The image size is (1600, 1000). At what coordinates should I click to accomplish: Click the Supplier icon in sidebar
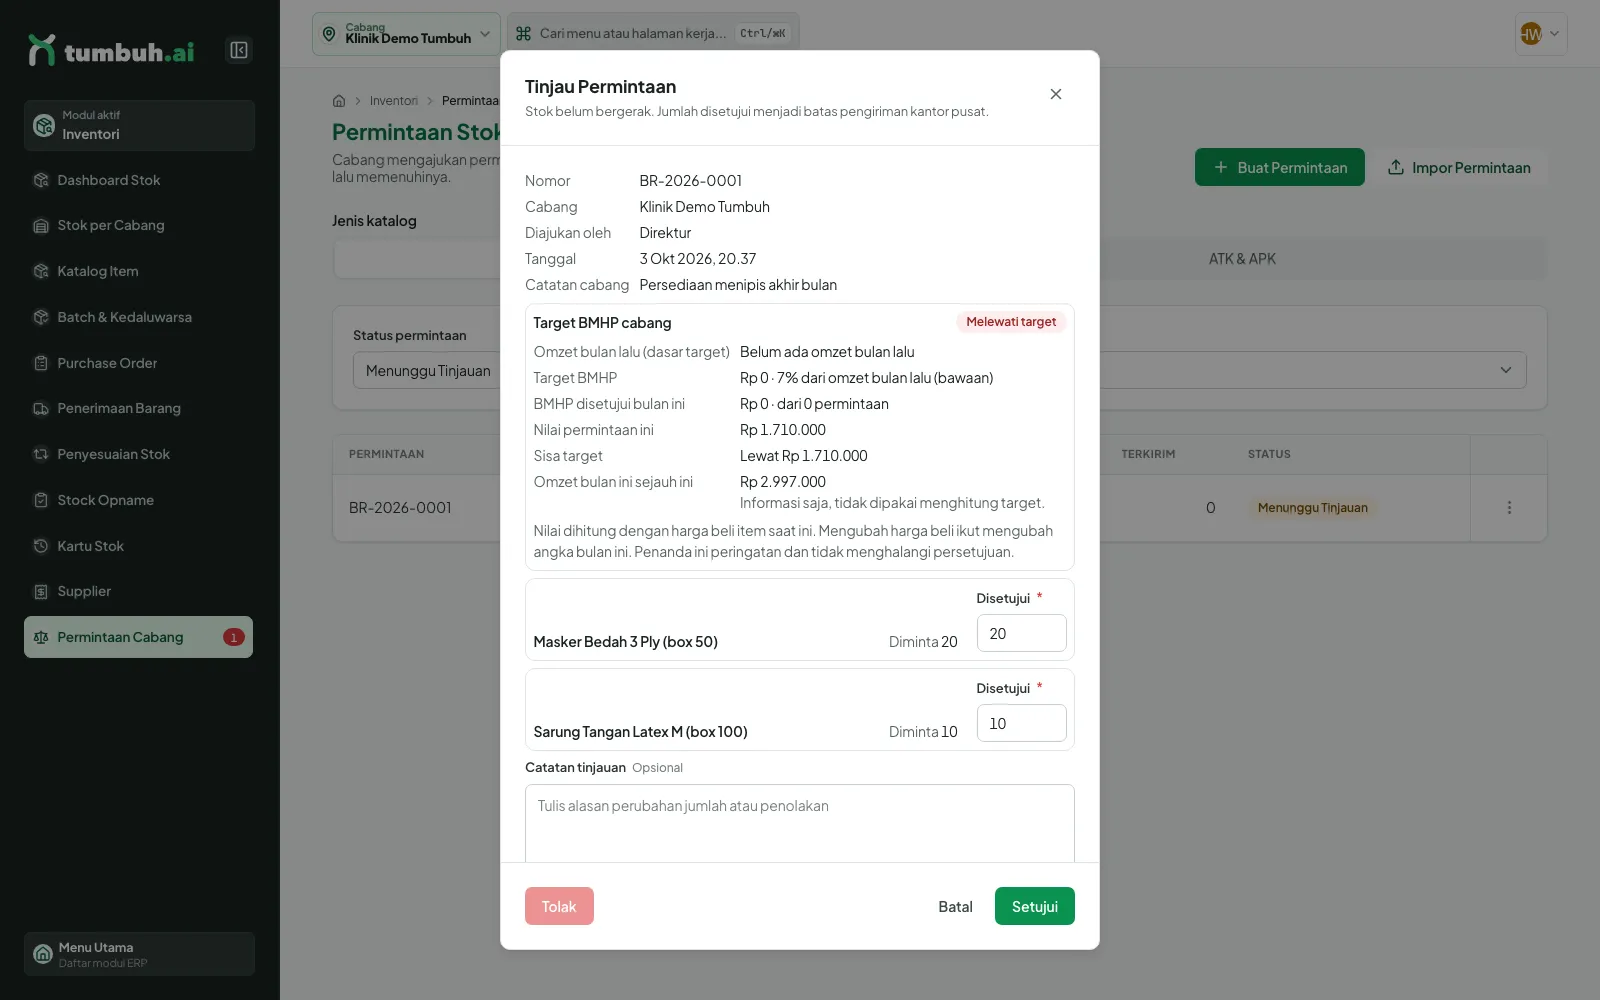pos(41,592)
